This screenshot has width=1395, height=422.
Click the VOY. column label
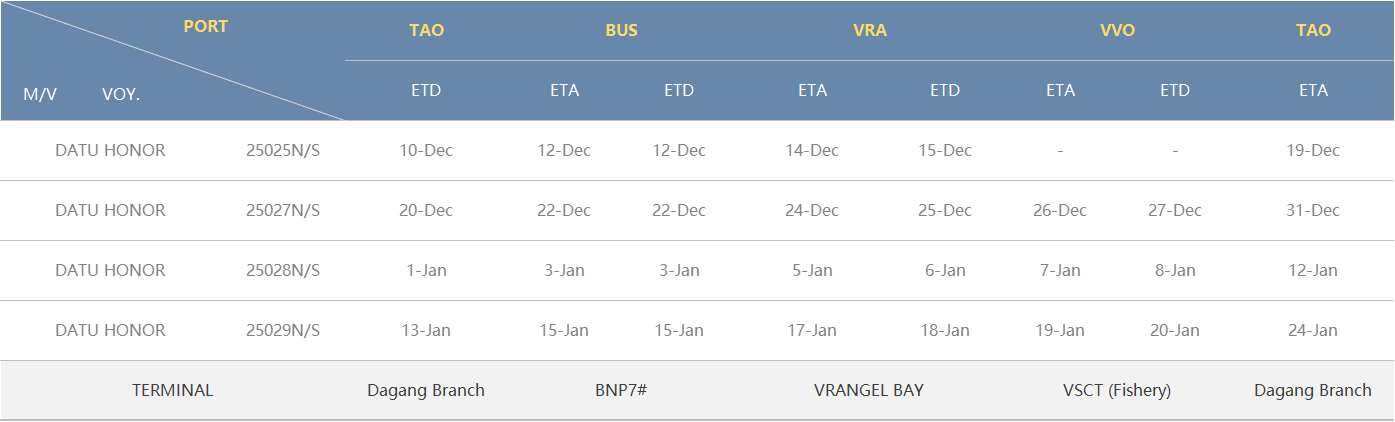[x=121, y=94]
